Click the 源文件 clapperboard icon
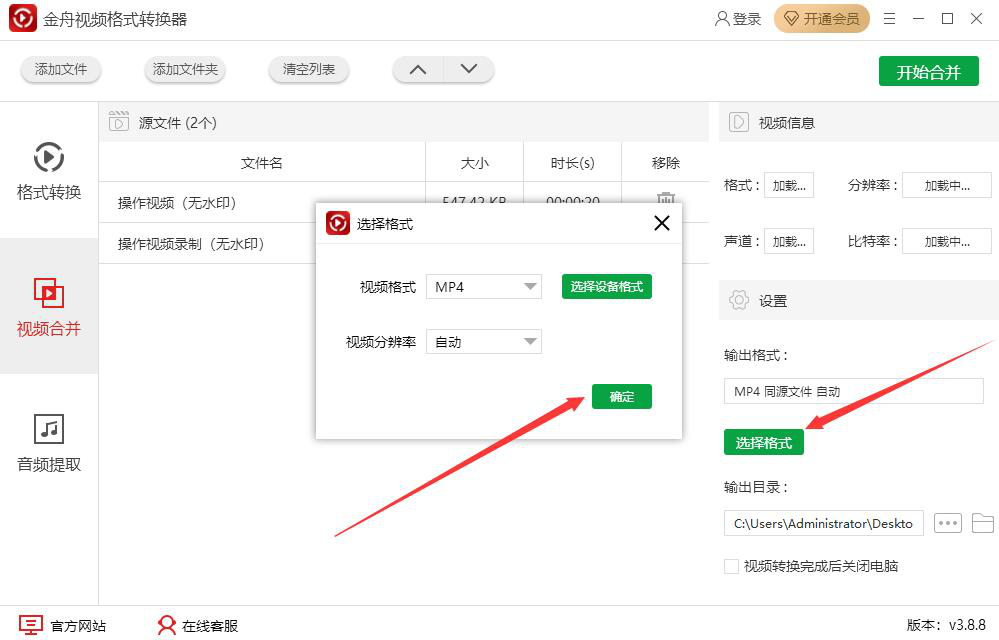The height and width of the screenshot is (640, 999). pyautogui.click(x=119, y=121)
